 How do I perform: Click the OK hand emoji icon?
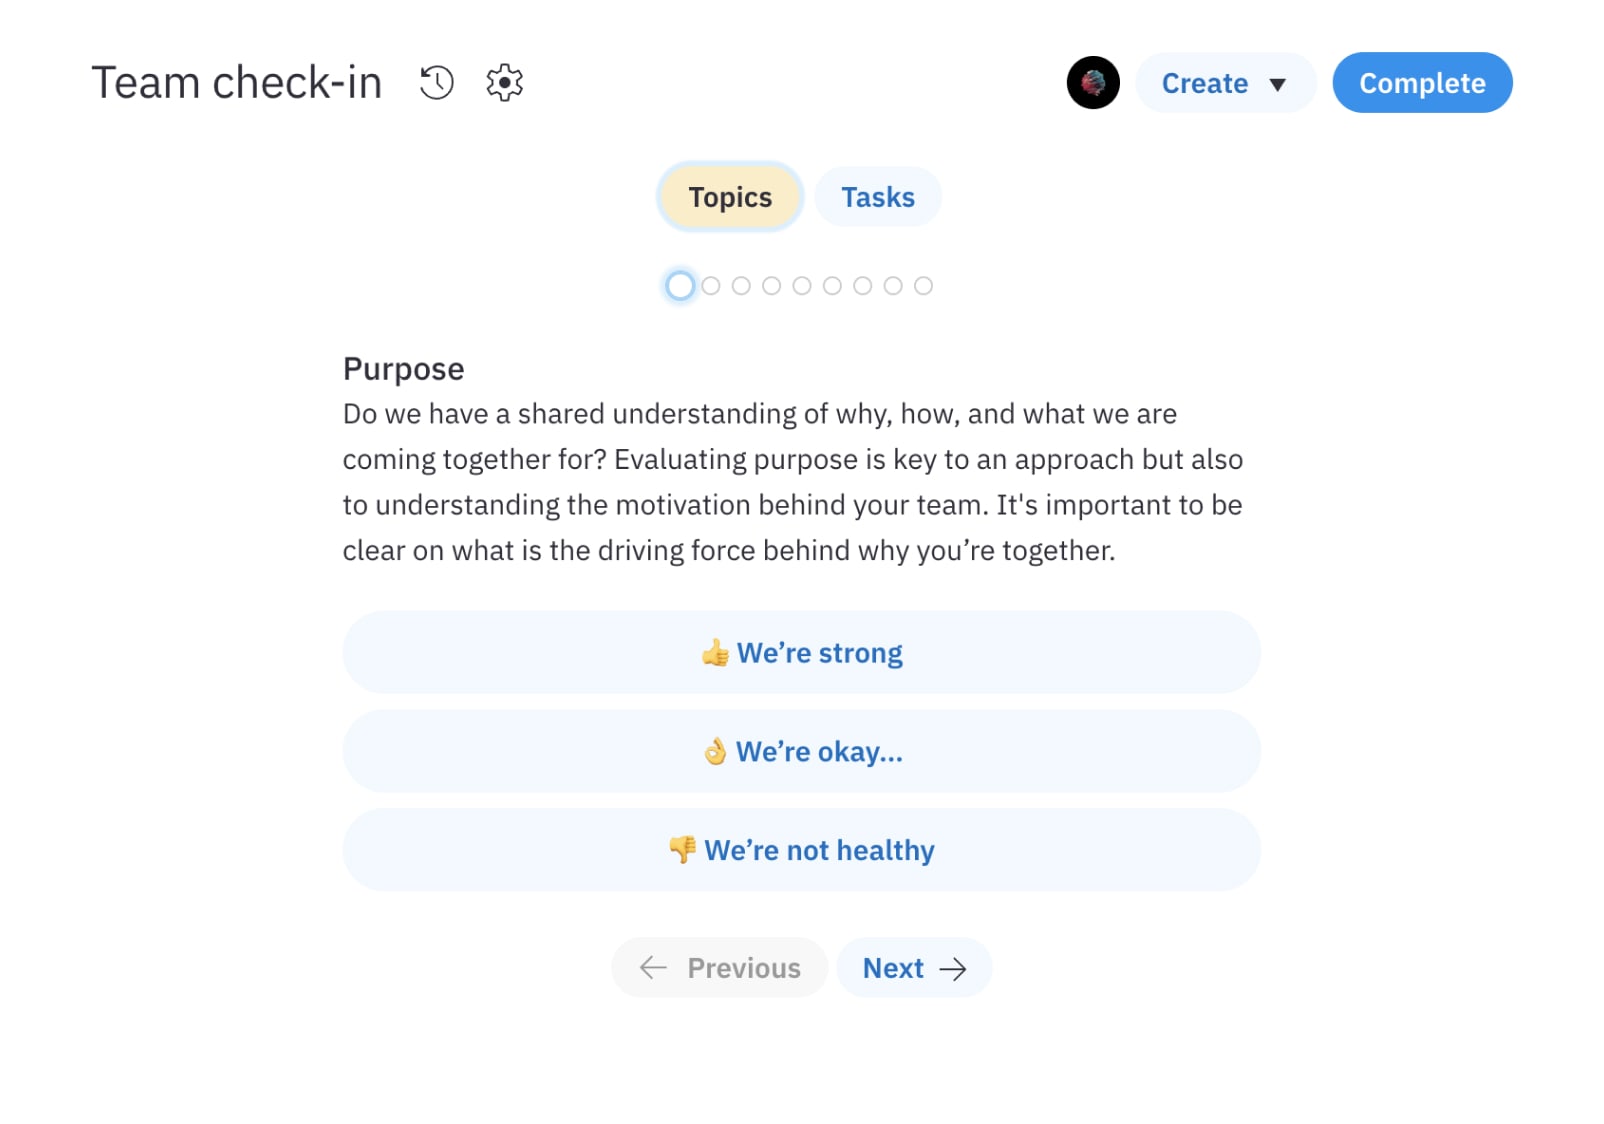point(714,751)
